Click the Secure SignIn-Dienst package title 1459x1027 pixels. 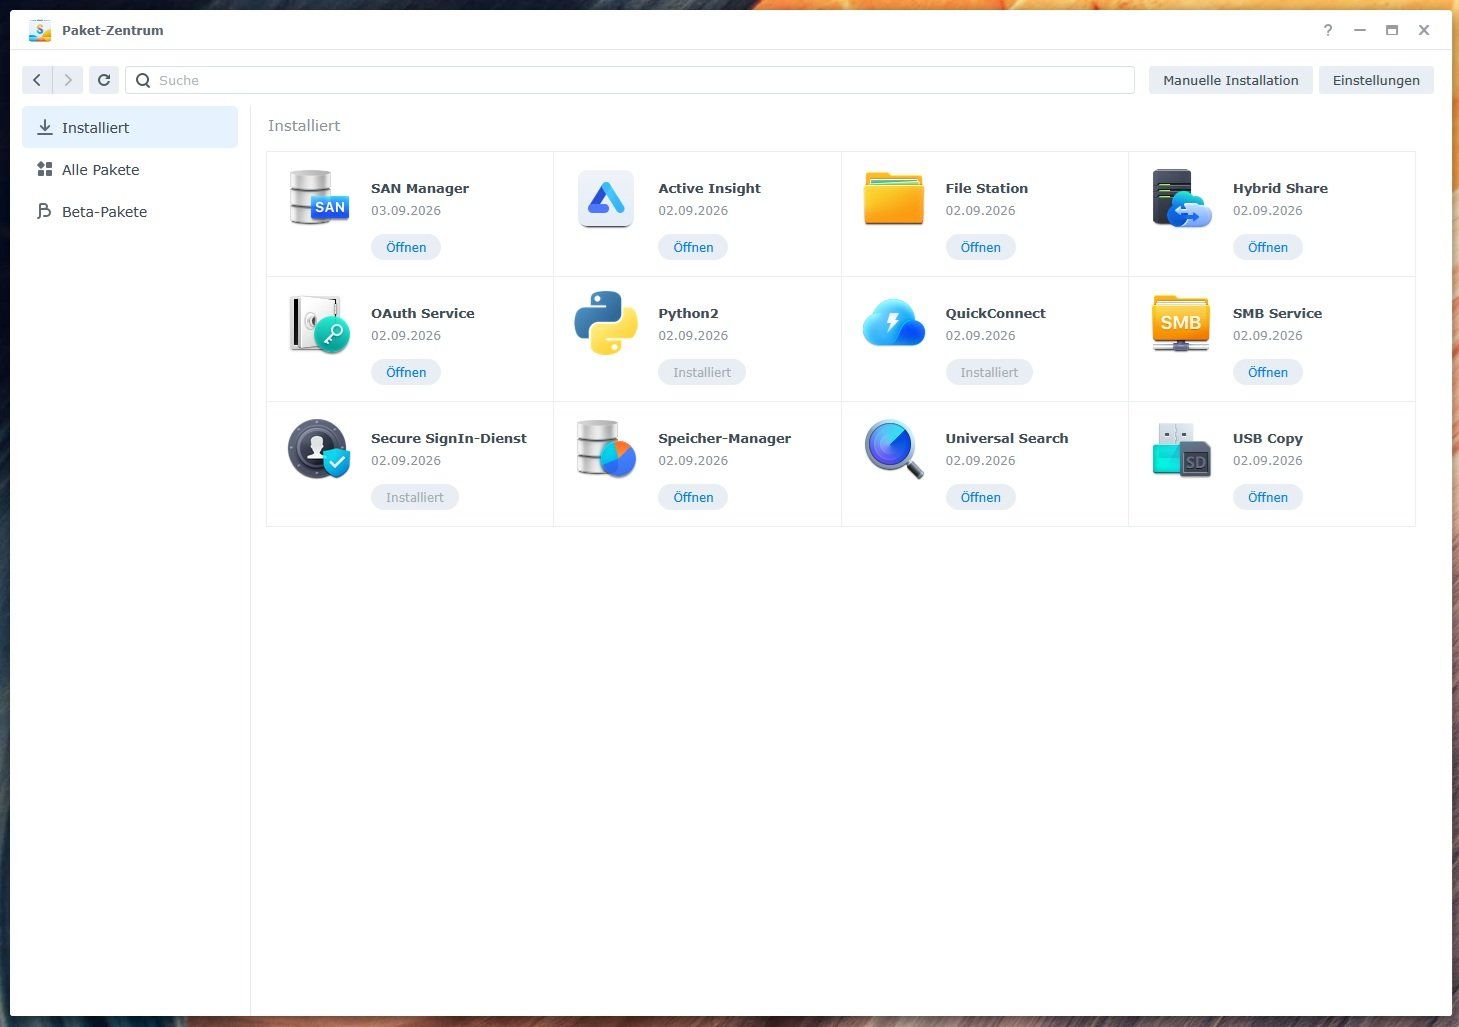coord(449,438)
